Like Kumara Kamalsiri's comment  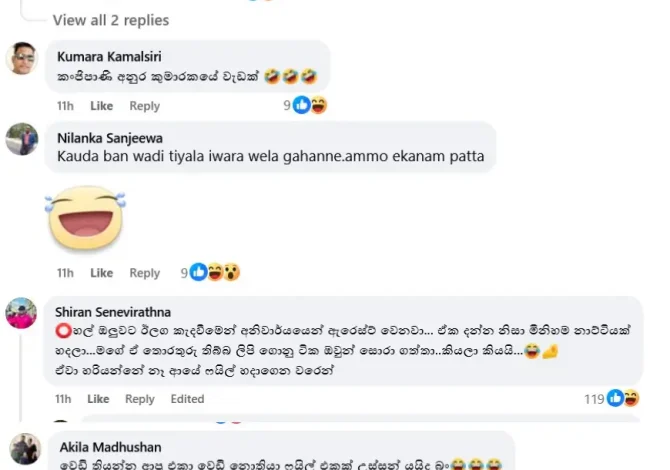tap(101, 106)
